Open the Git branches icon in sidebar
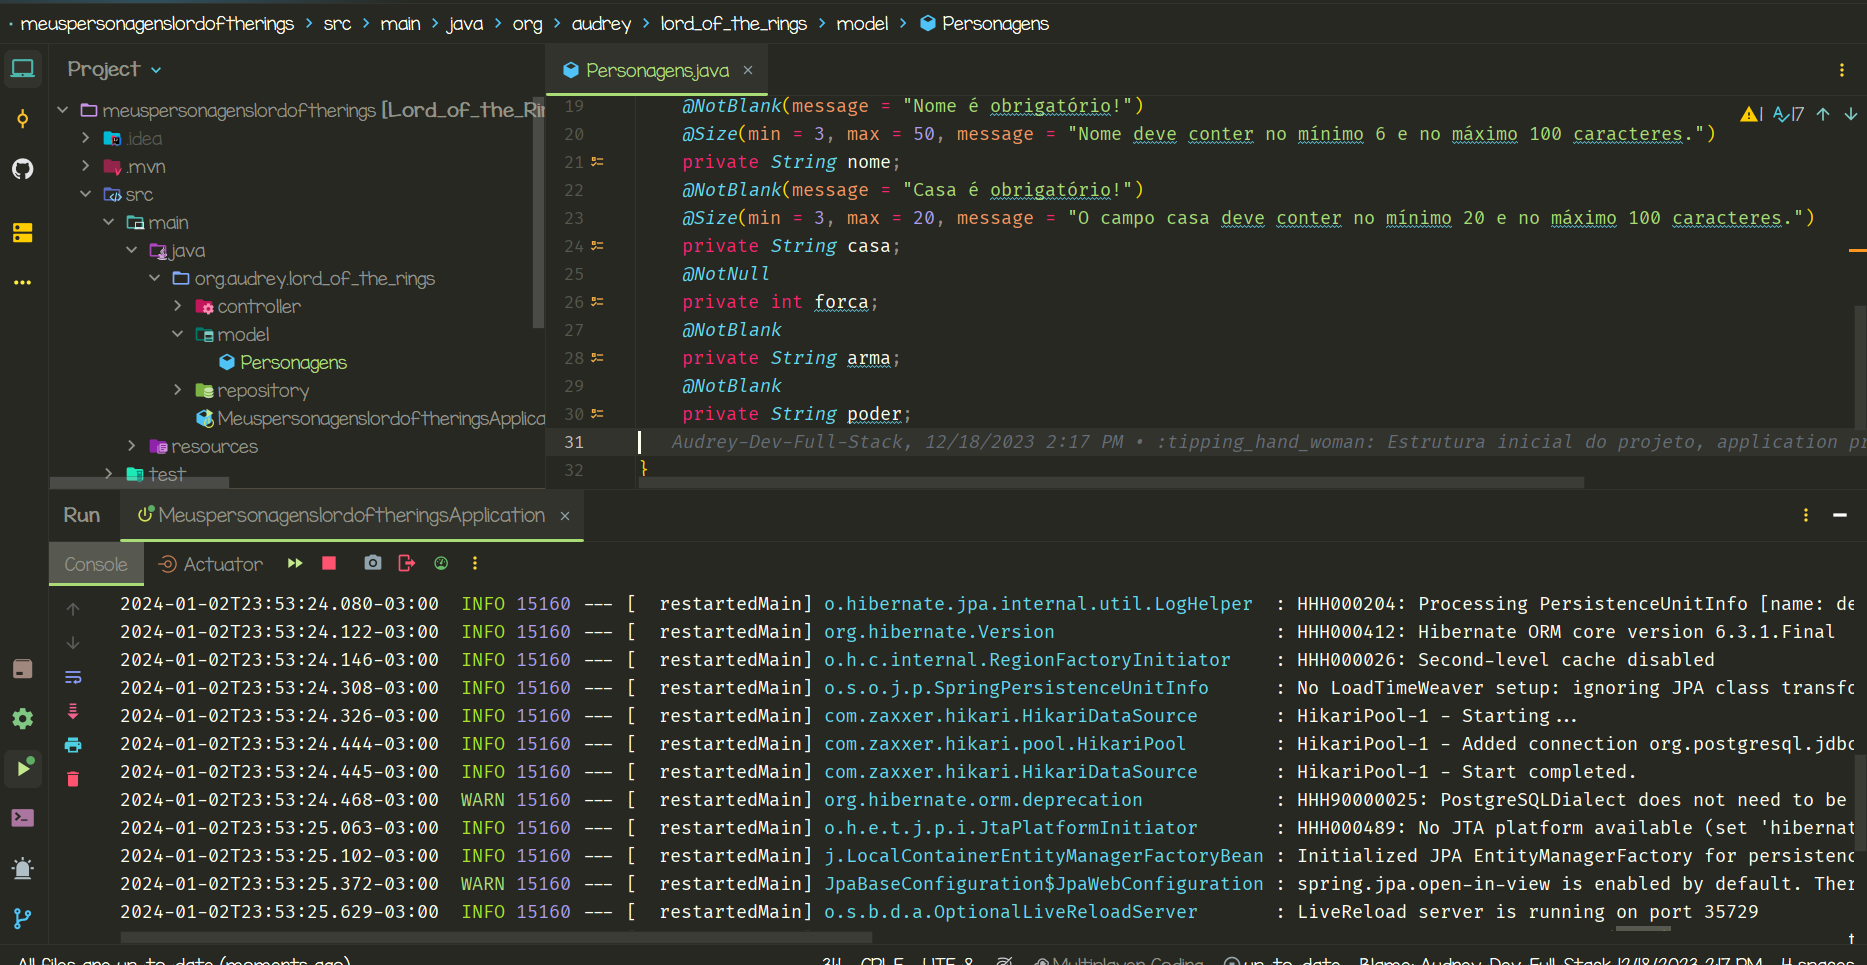Screen dimensions: 1867x965 (x=22, y=918)
